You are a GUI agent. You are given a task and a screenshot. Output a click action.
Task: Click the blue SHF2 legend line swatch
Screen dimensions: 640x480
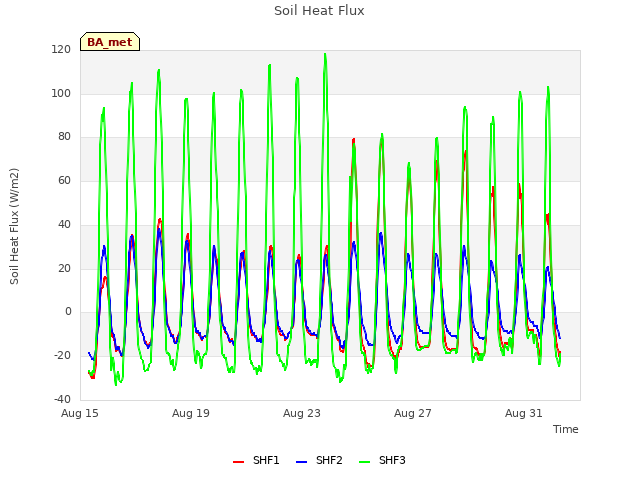tap(301, 462)
